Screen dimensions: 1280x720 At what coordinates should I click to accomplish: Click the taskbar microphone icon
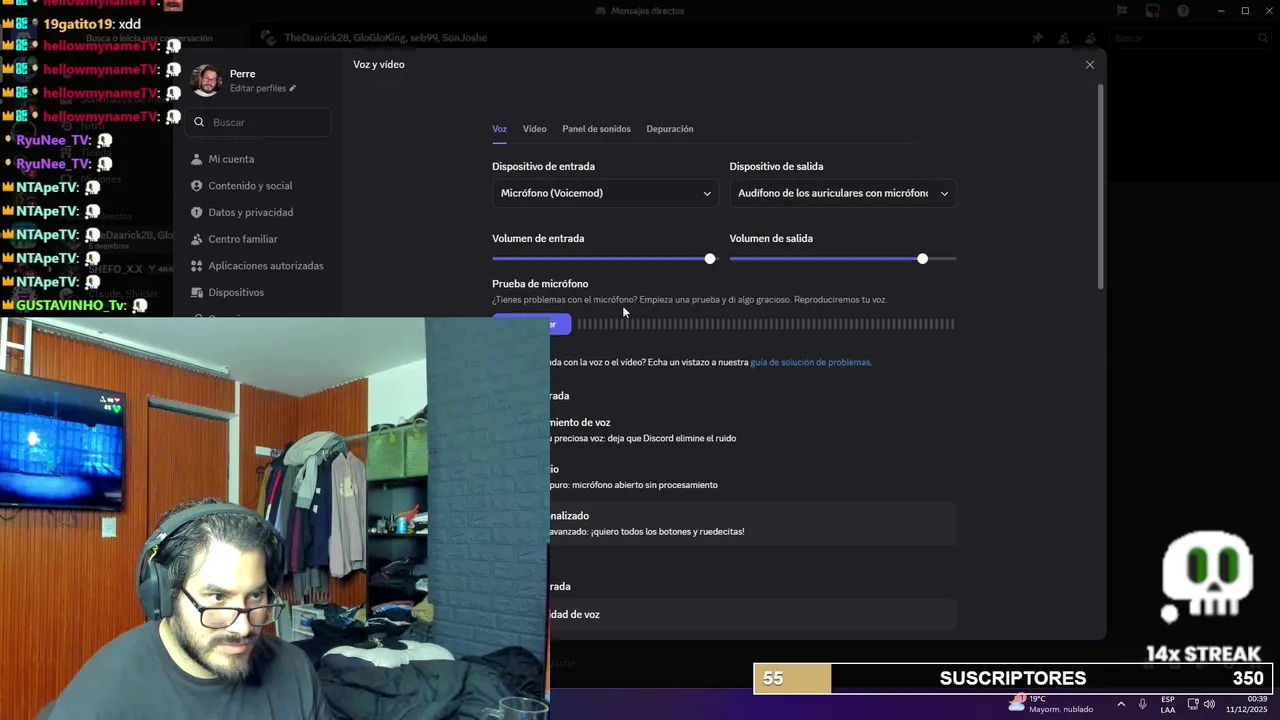coord(1143,704)
